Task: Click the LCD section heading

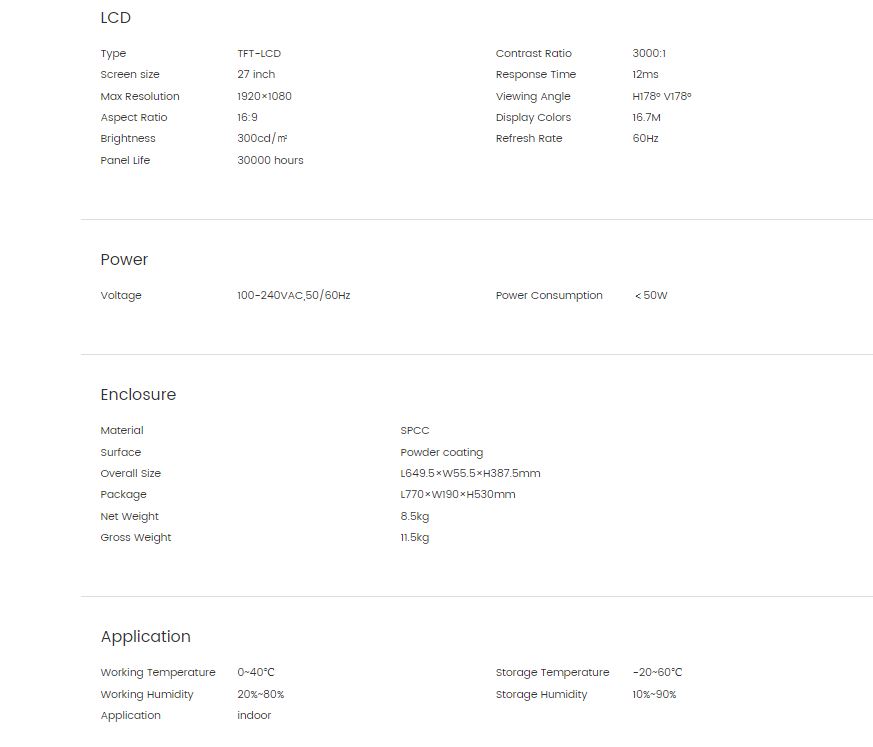Action: [115, 18]
